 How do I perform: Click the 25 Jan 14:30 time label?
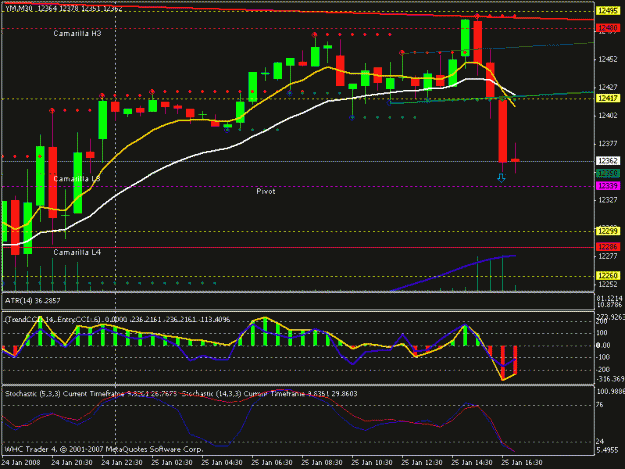pos(472,463)
